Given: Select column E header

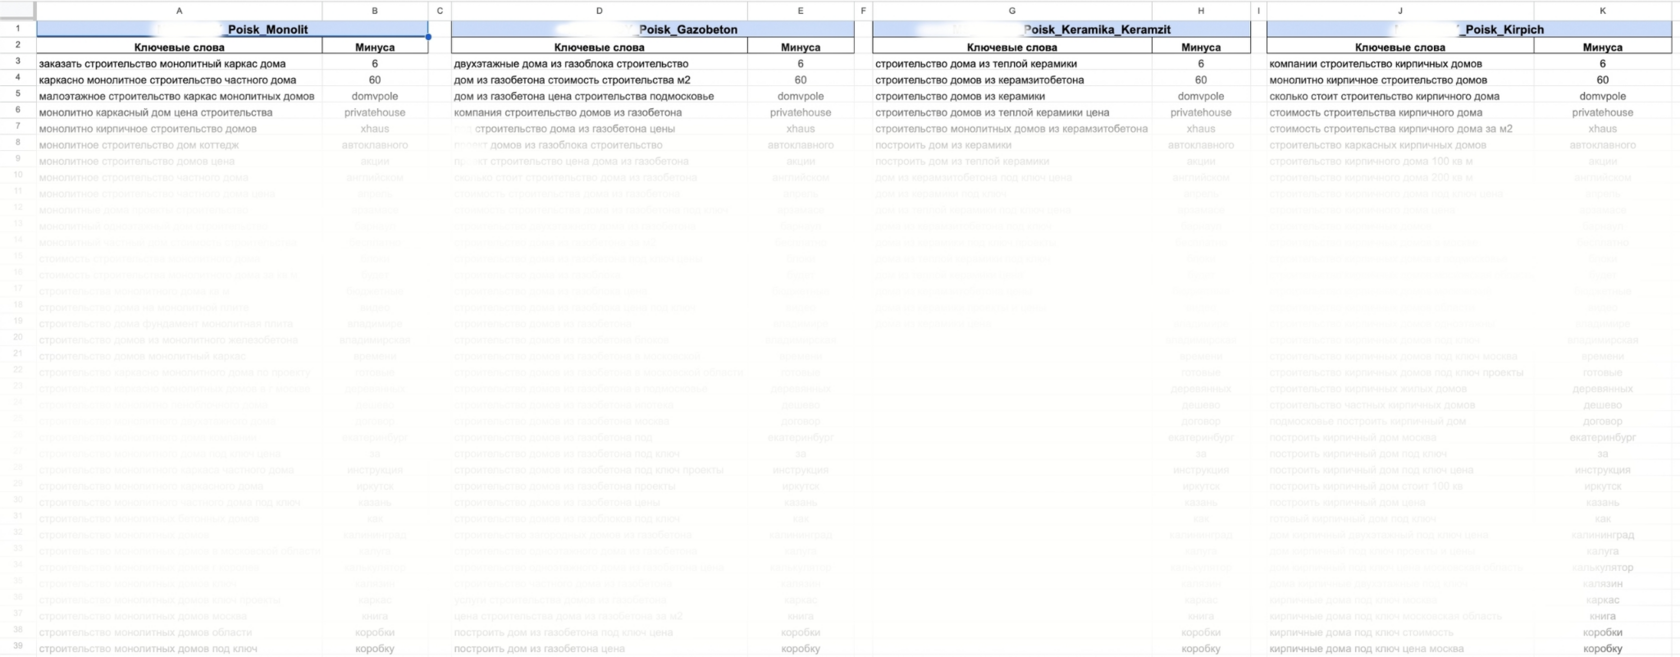Looking at the screenshot, I should click(800, 10).
